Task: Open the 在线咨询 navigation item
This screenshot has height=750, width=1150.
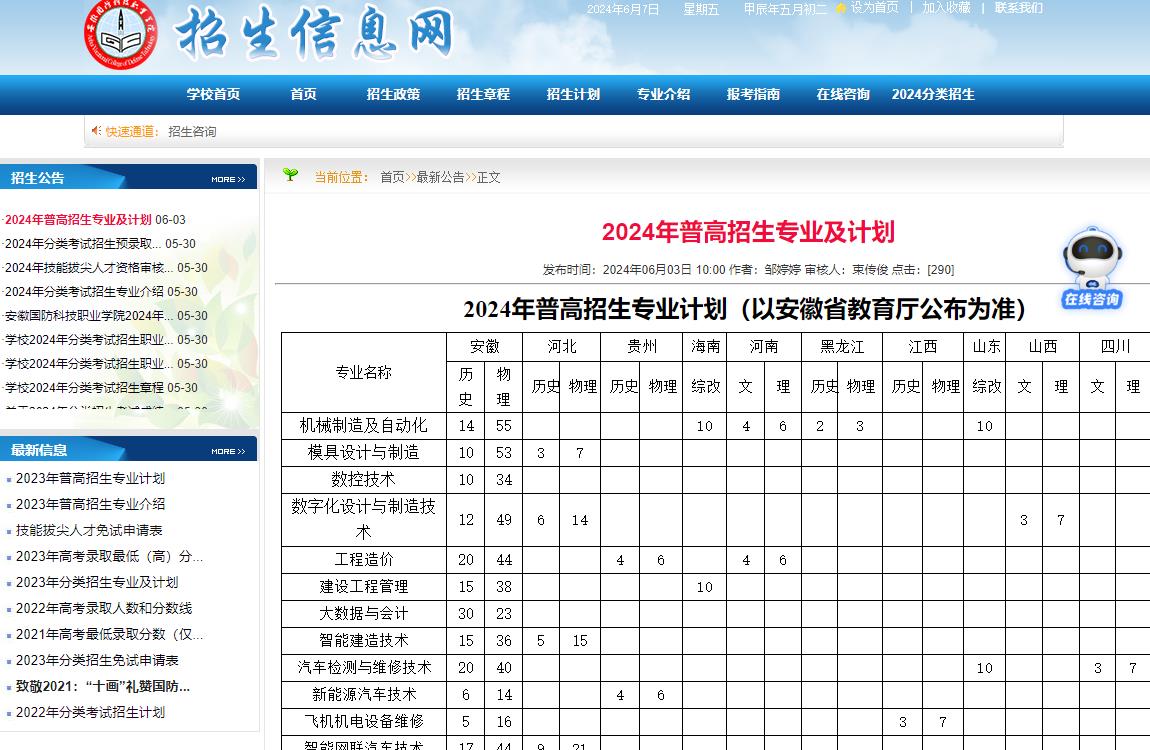Action: pos(843,94)
